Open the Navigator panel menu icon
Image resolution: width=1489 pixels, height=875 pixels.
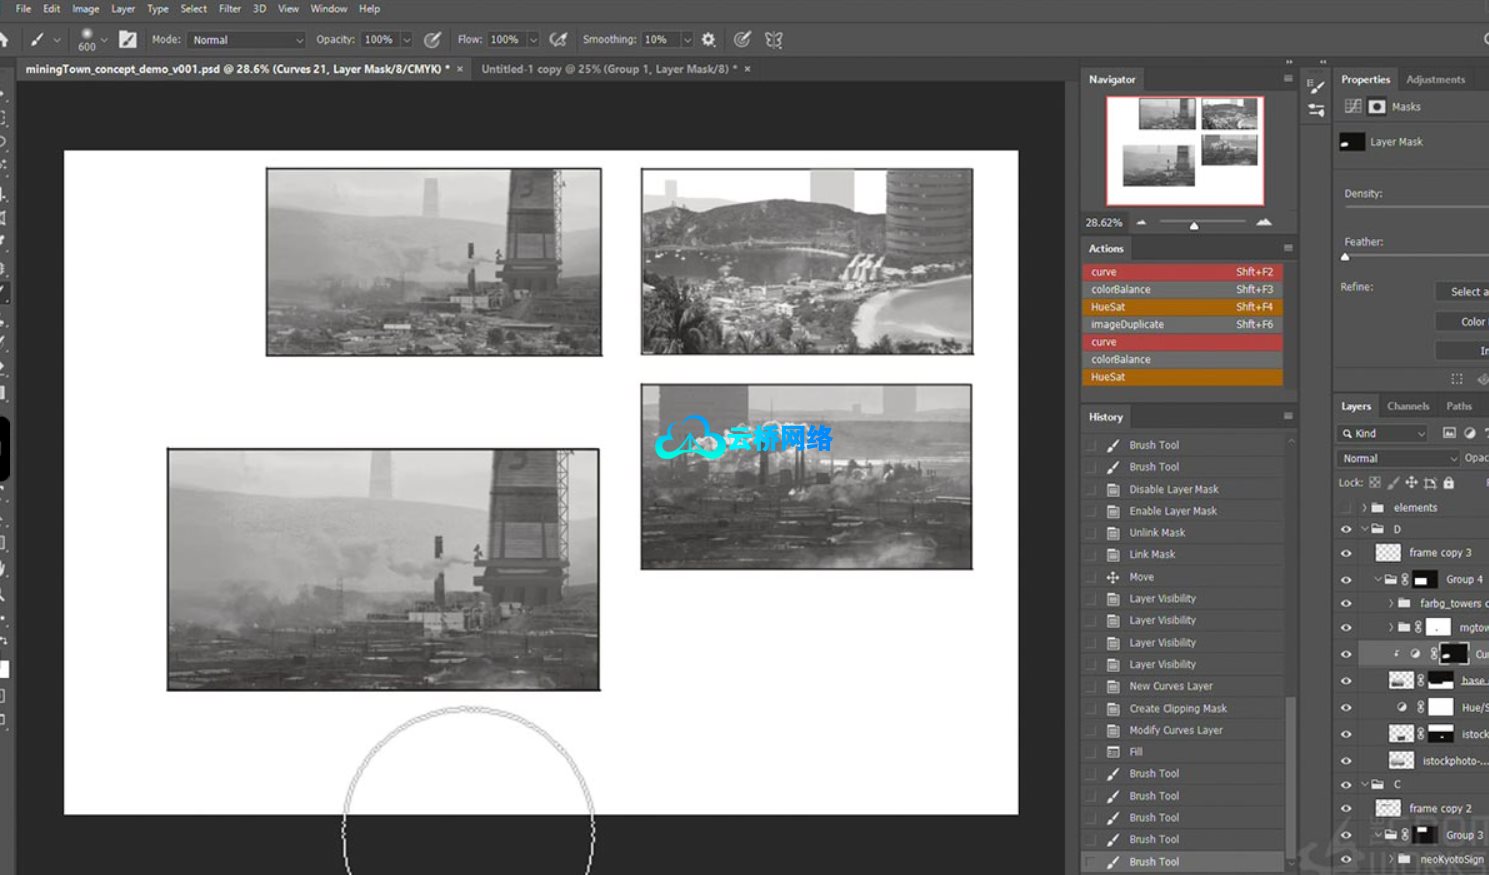[x=1288, y=79]
